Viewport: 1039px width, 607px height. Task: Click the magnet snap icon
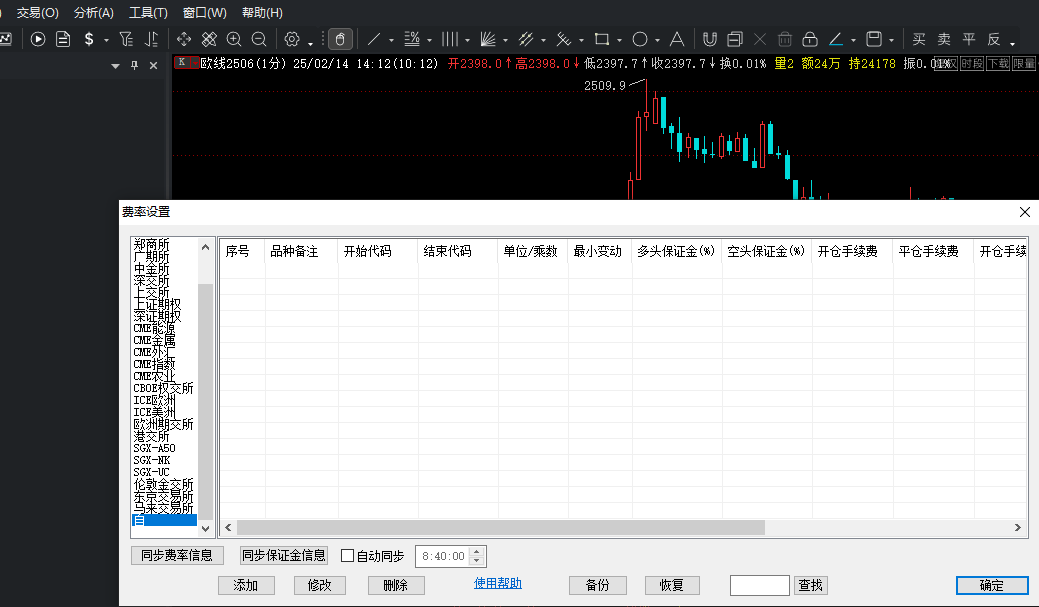[x=709, y=39]
